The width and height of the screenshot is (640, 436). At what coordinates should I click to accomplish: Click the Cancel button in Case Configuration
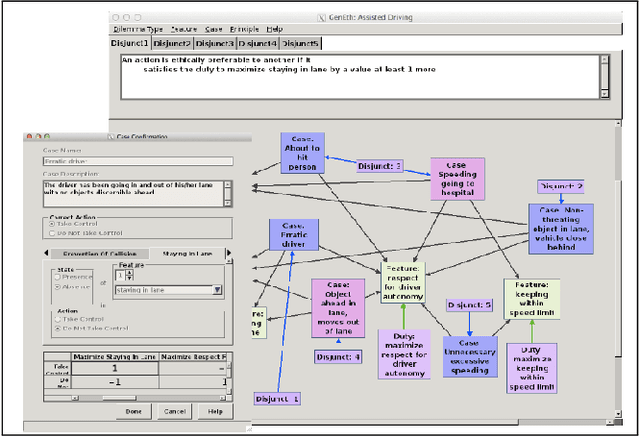(x=175, y=412)
